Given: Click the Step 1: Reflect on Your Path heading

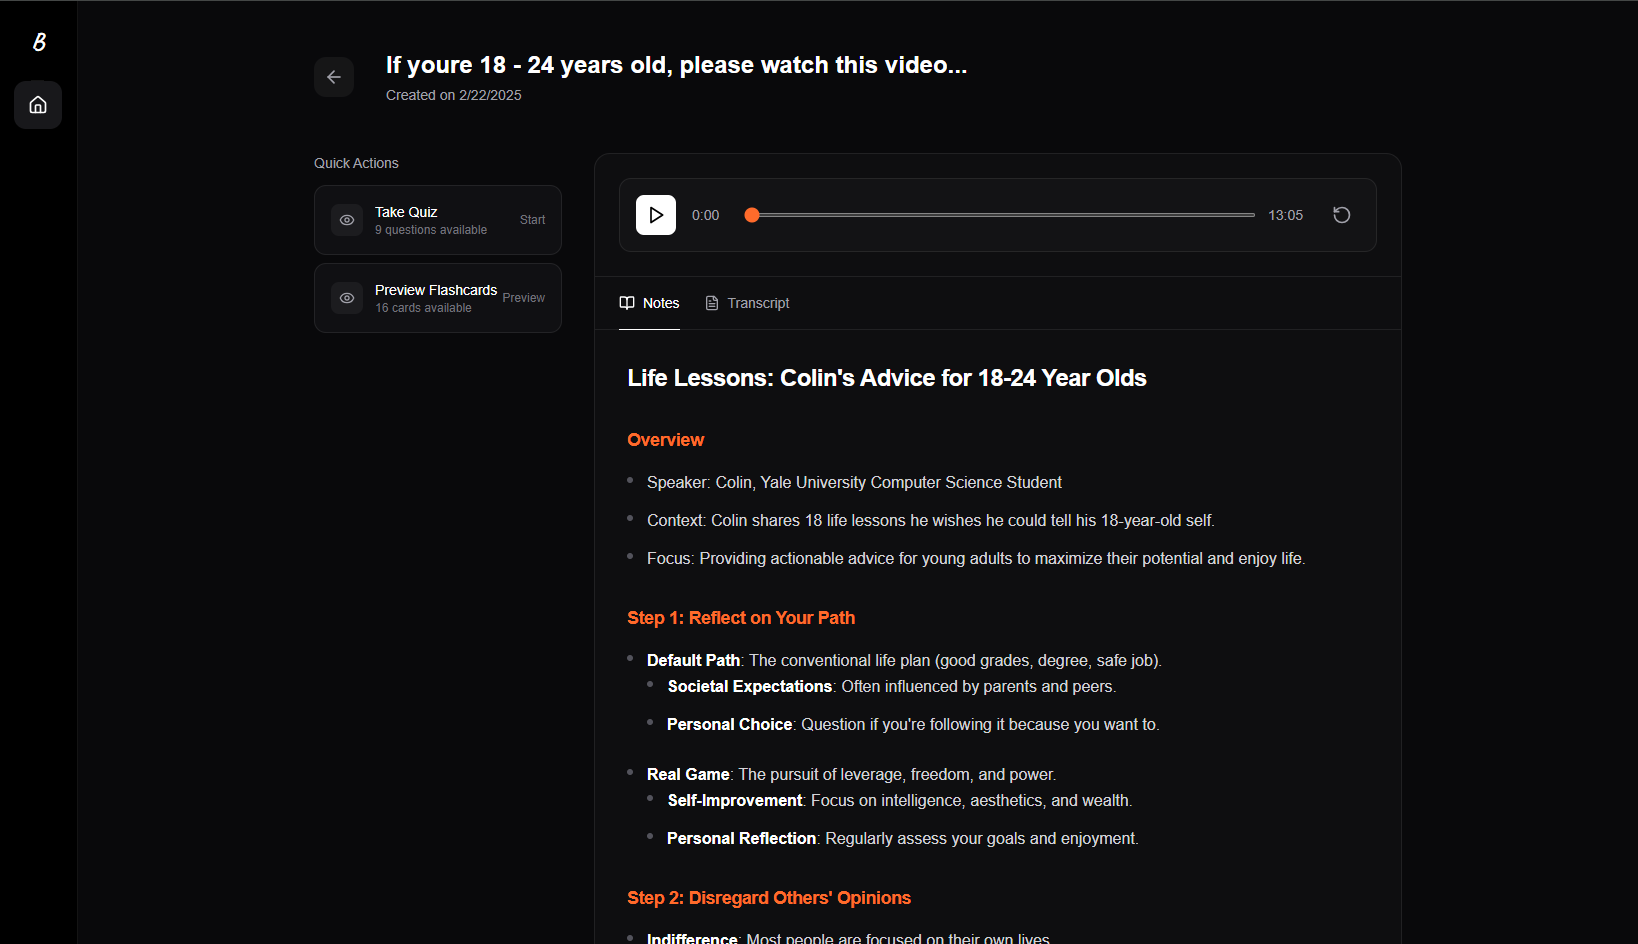Looking at the screenshot, I should tap(741, 618).
